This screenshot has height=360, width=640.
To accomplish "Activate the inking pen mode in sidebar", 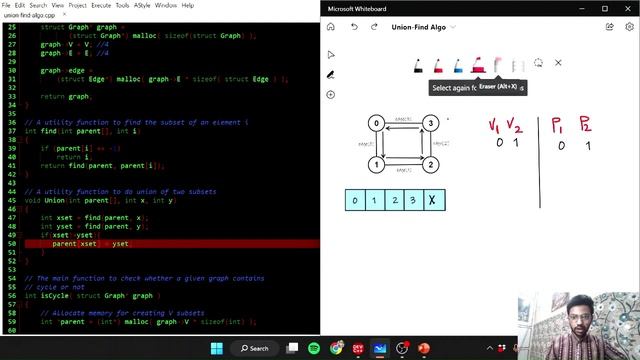I will tap(331, 75).
